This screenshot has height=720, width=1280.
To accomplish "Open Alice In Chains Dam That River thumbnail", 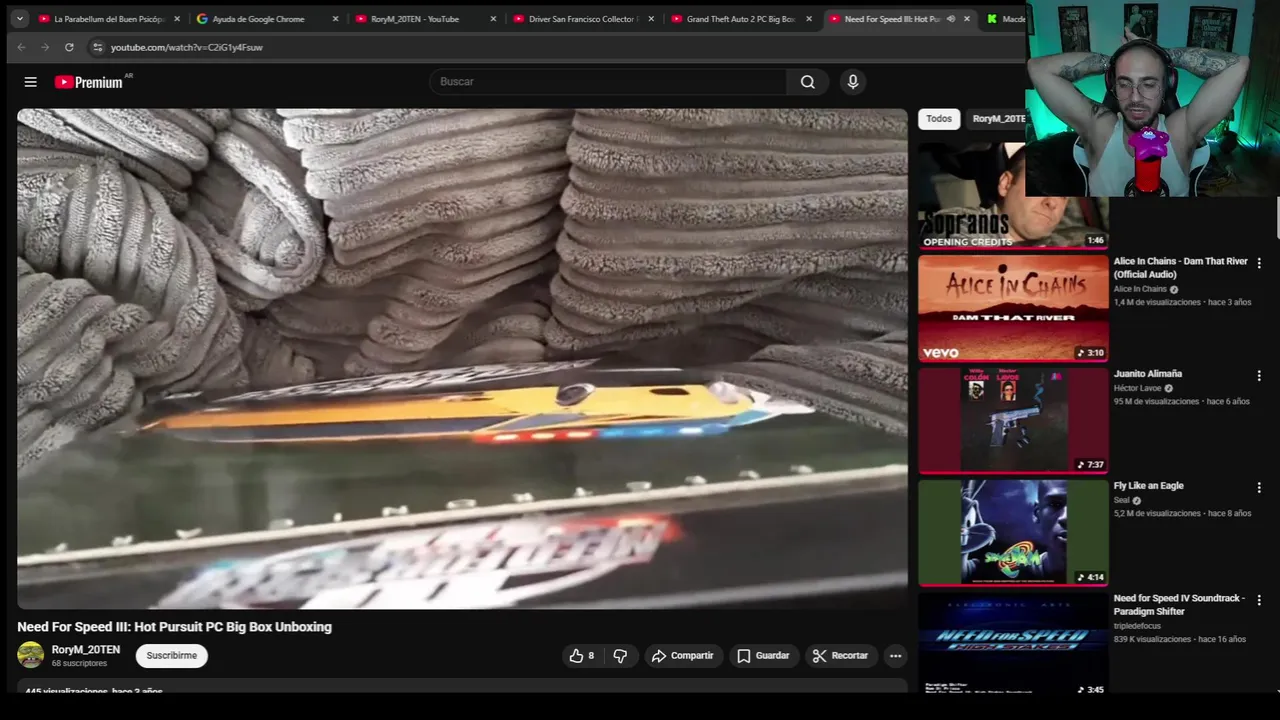I will tap(1013, 307).
